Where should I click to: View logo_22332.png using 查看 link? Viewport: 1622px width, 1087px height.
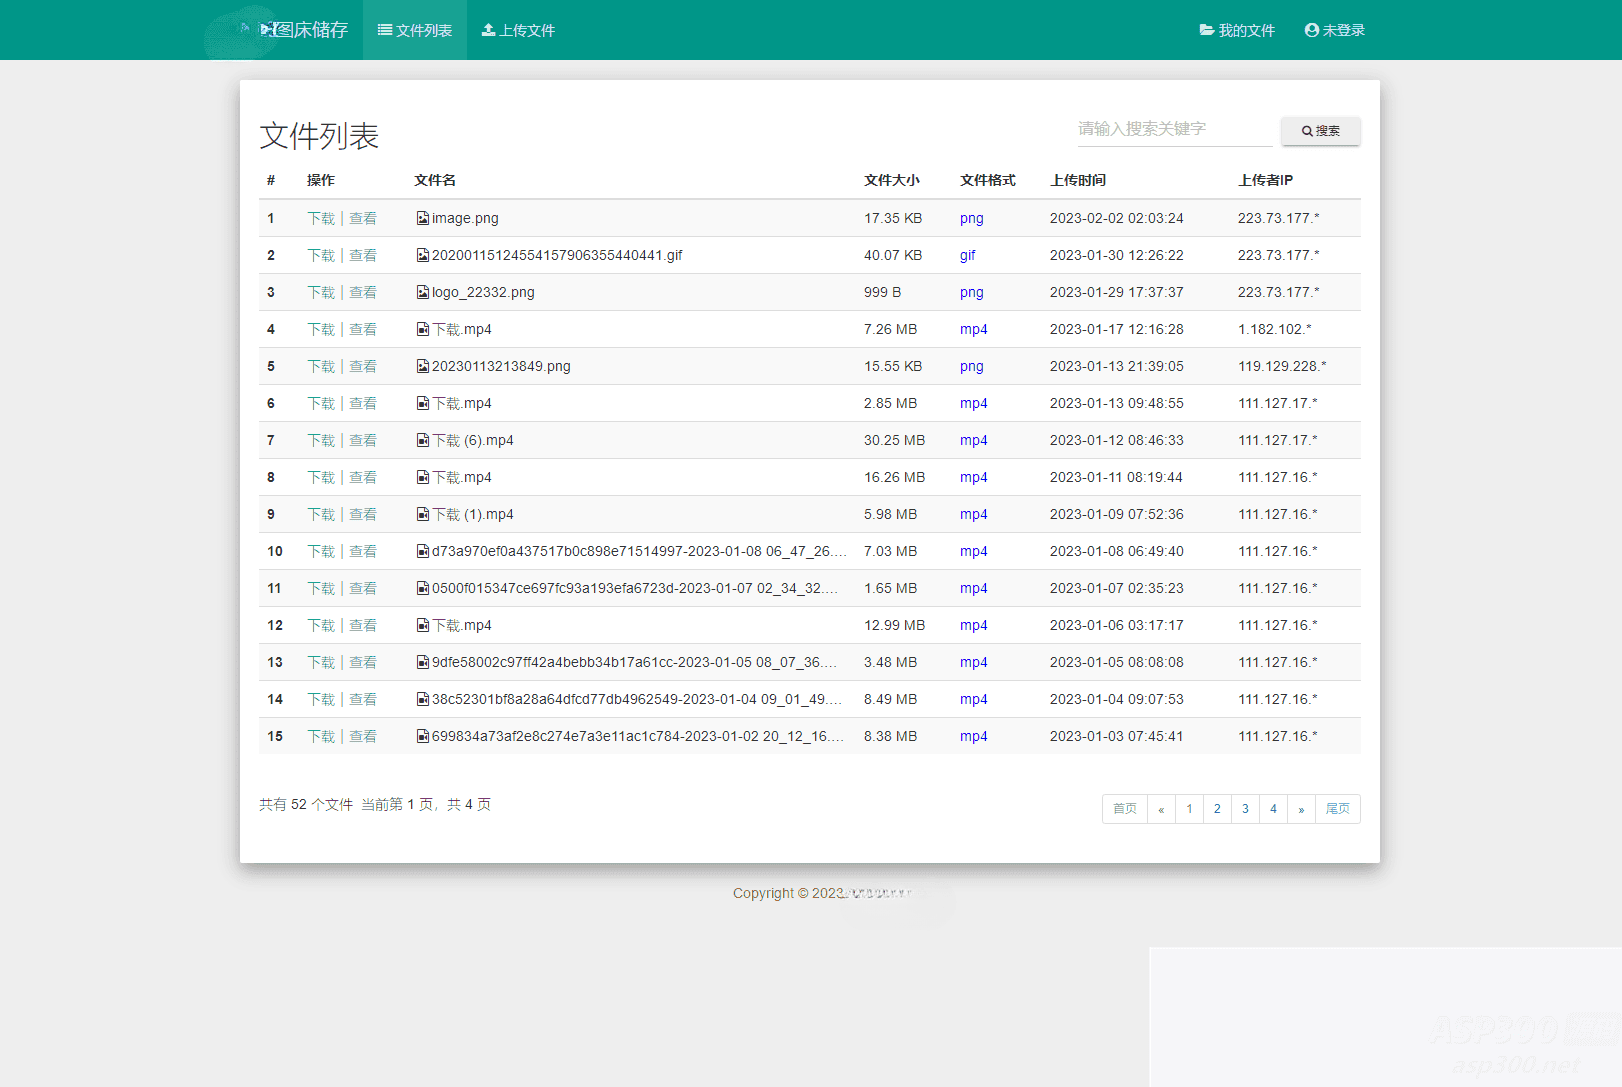point(363,292)
